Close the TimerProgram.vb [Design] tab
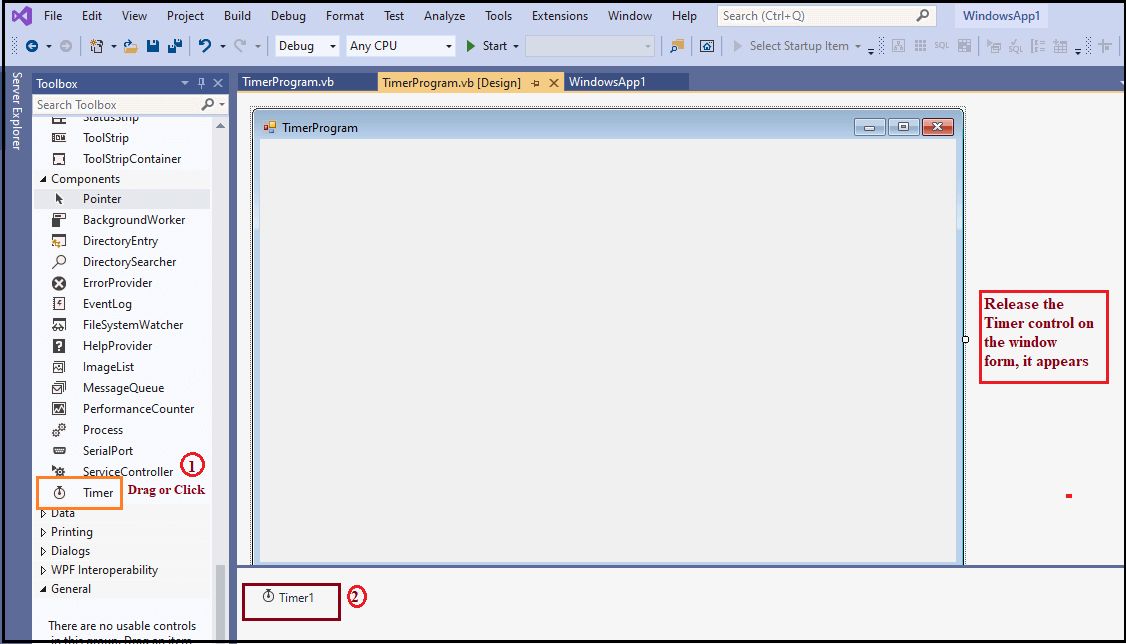This screenshot has height=644, width=1126. (554, 83)
